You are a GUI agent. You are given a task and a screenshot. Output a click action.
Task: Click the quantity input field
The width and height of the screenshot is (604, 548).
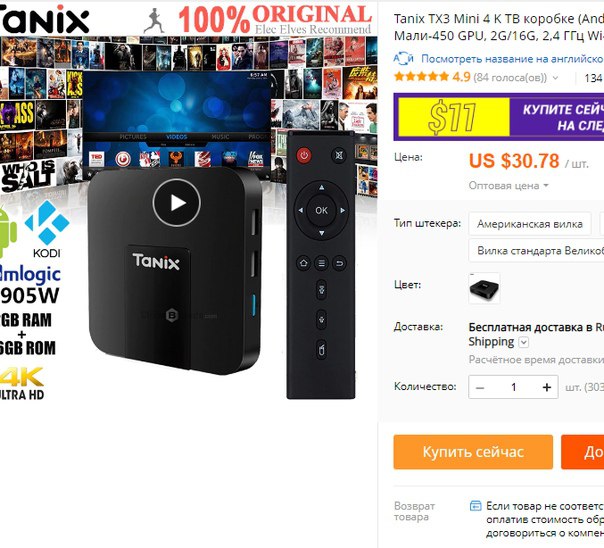[513, 387]
